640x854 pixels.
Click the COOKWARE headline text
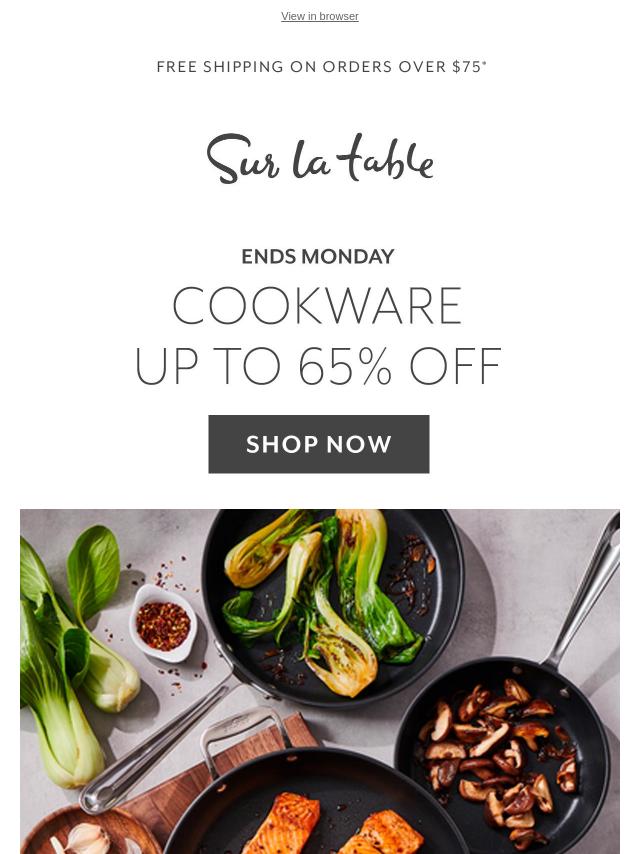318,306
